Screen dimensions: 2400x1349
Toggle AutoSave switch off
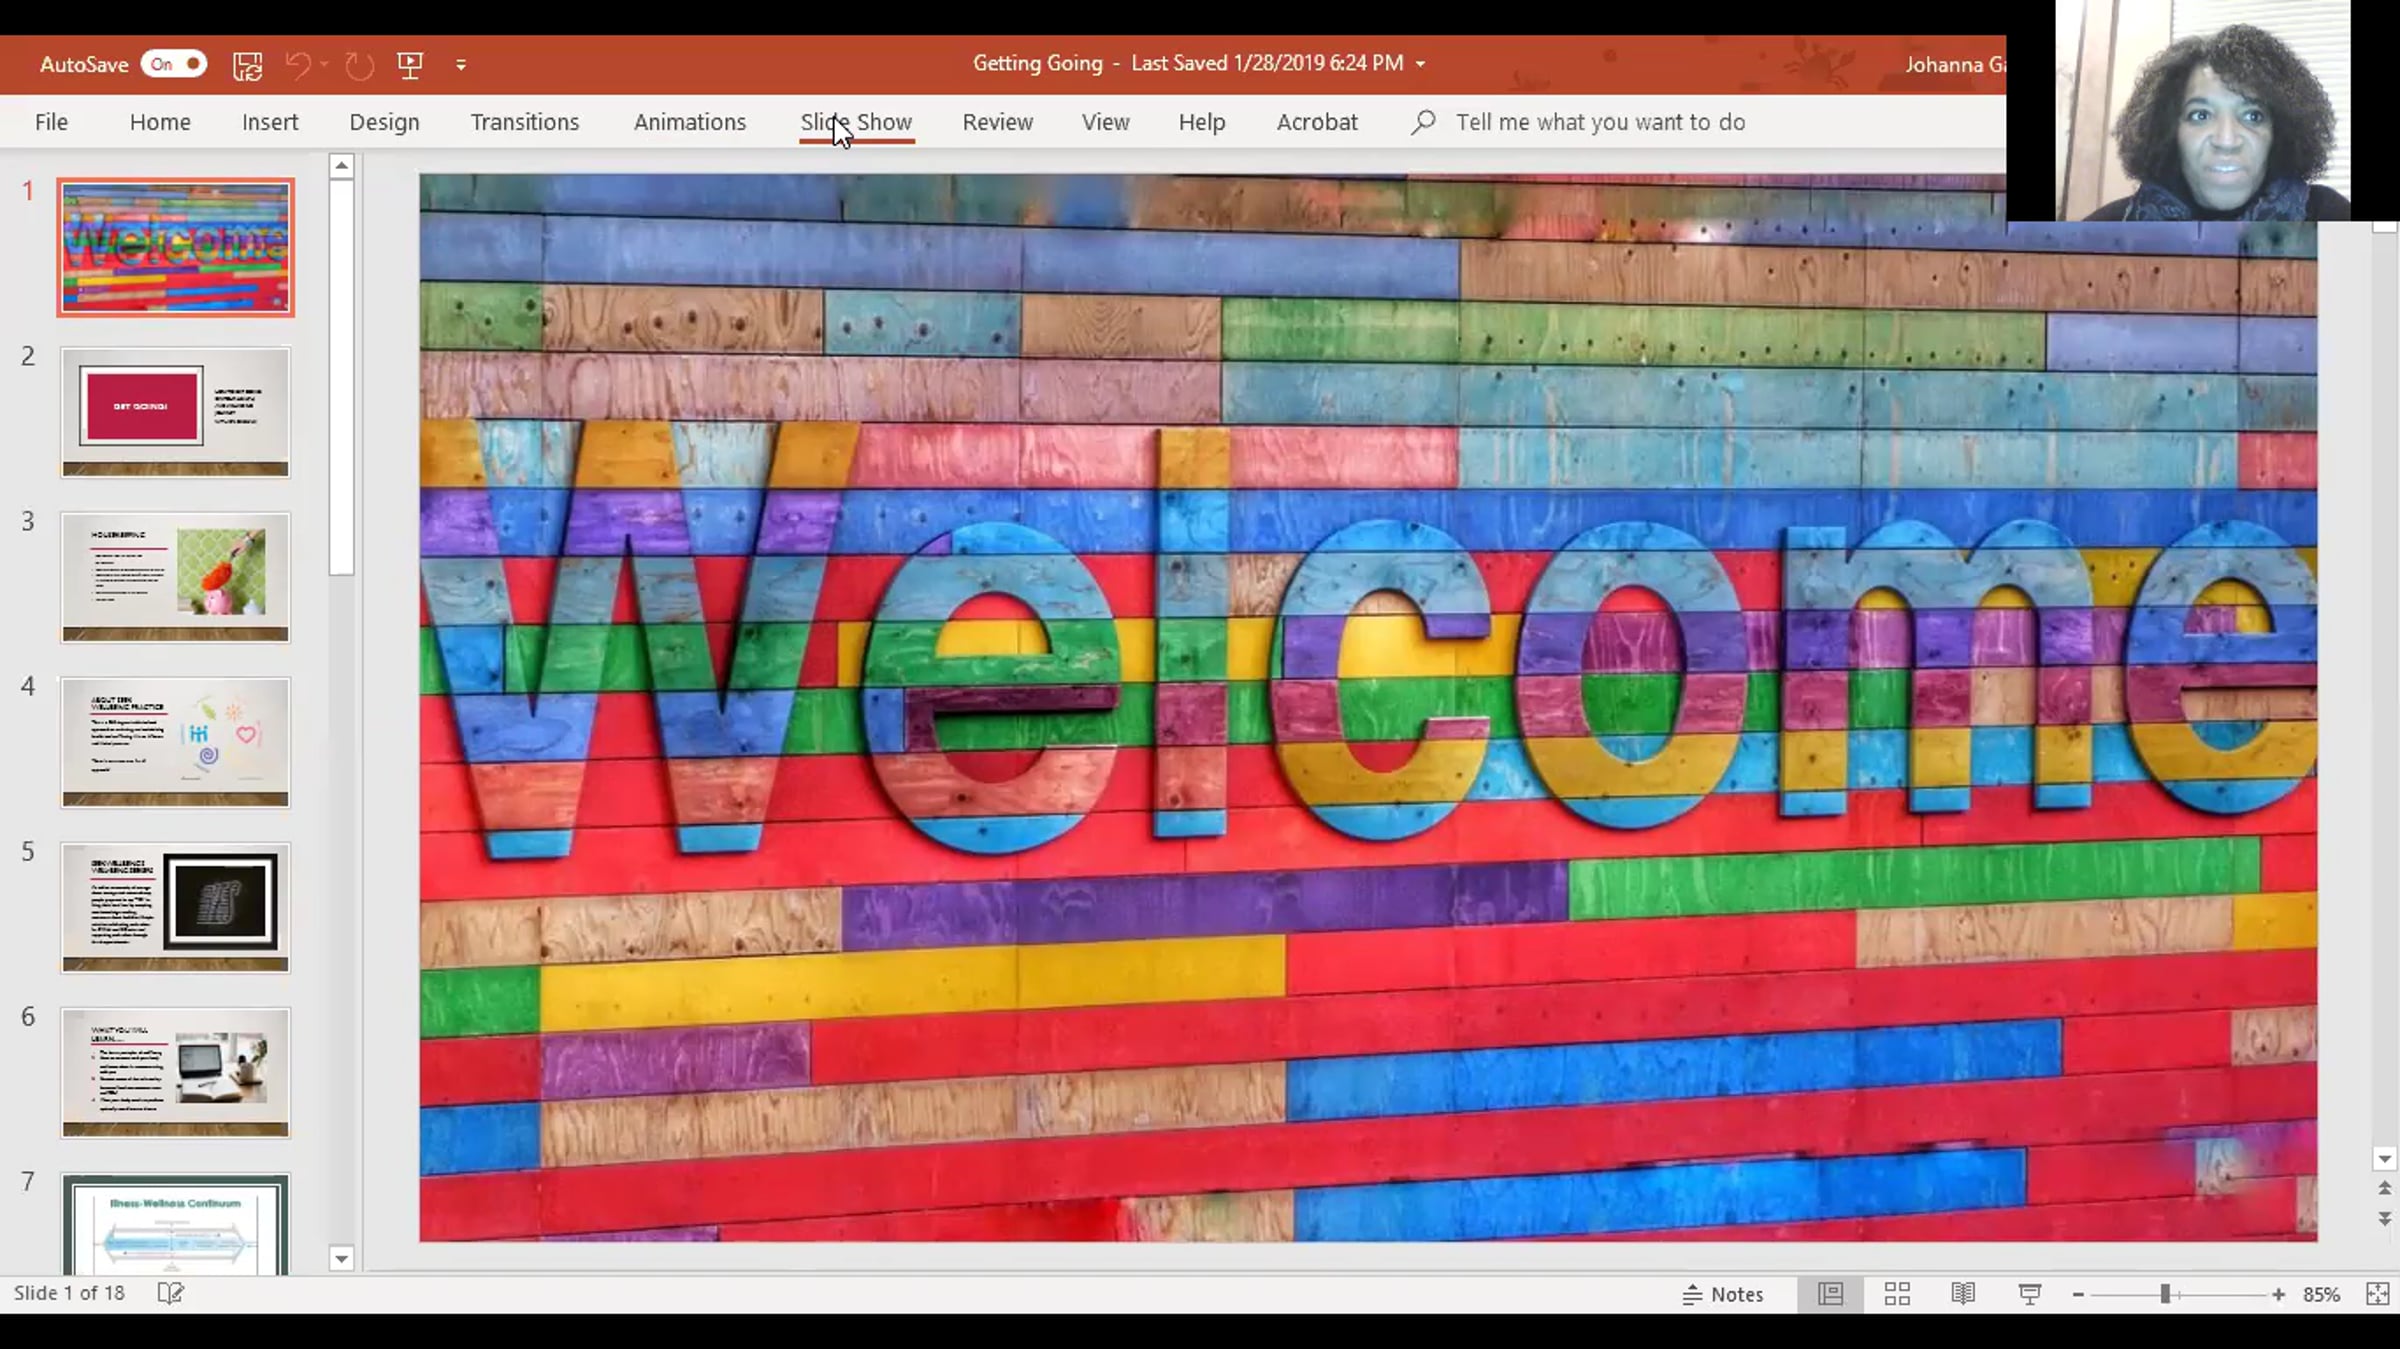coord(173,65)
